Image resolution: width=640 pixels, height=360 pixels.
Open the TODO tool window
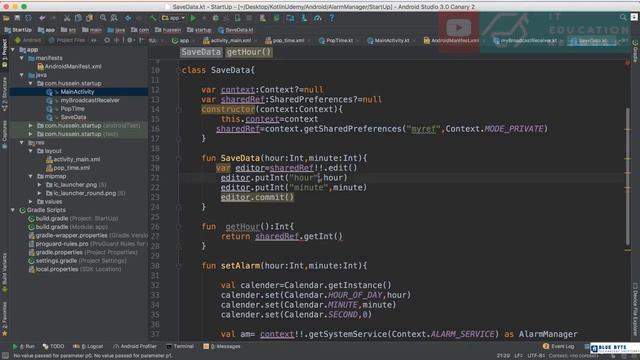click(53, 346)
